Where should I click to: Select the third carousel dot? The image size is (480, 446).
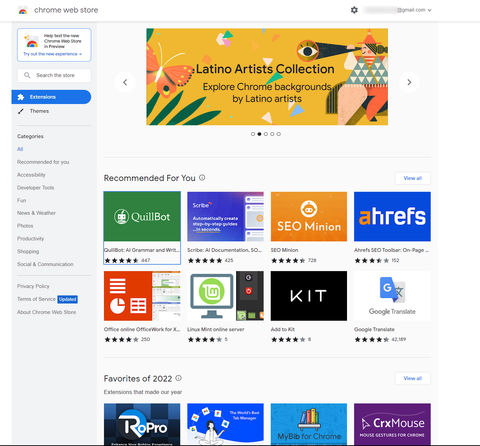[x=266, y=134]
